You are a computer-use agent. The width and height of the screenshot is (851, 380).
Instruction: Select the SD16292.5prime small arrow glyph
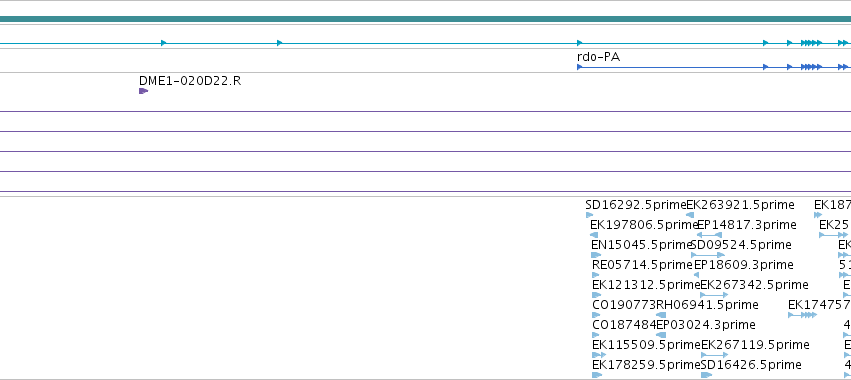click(589, 215)
